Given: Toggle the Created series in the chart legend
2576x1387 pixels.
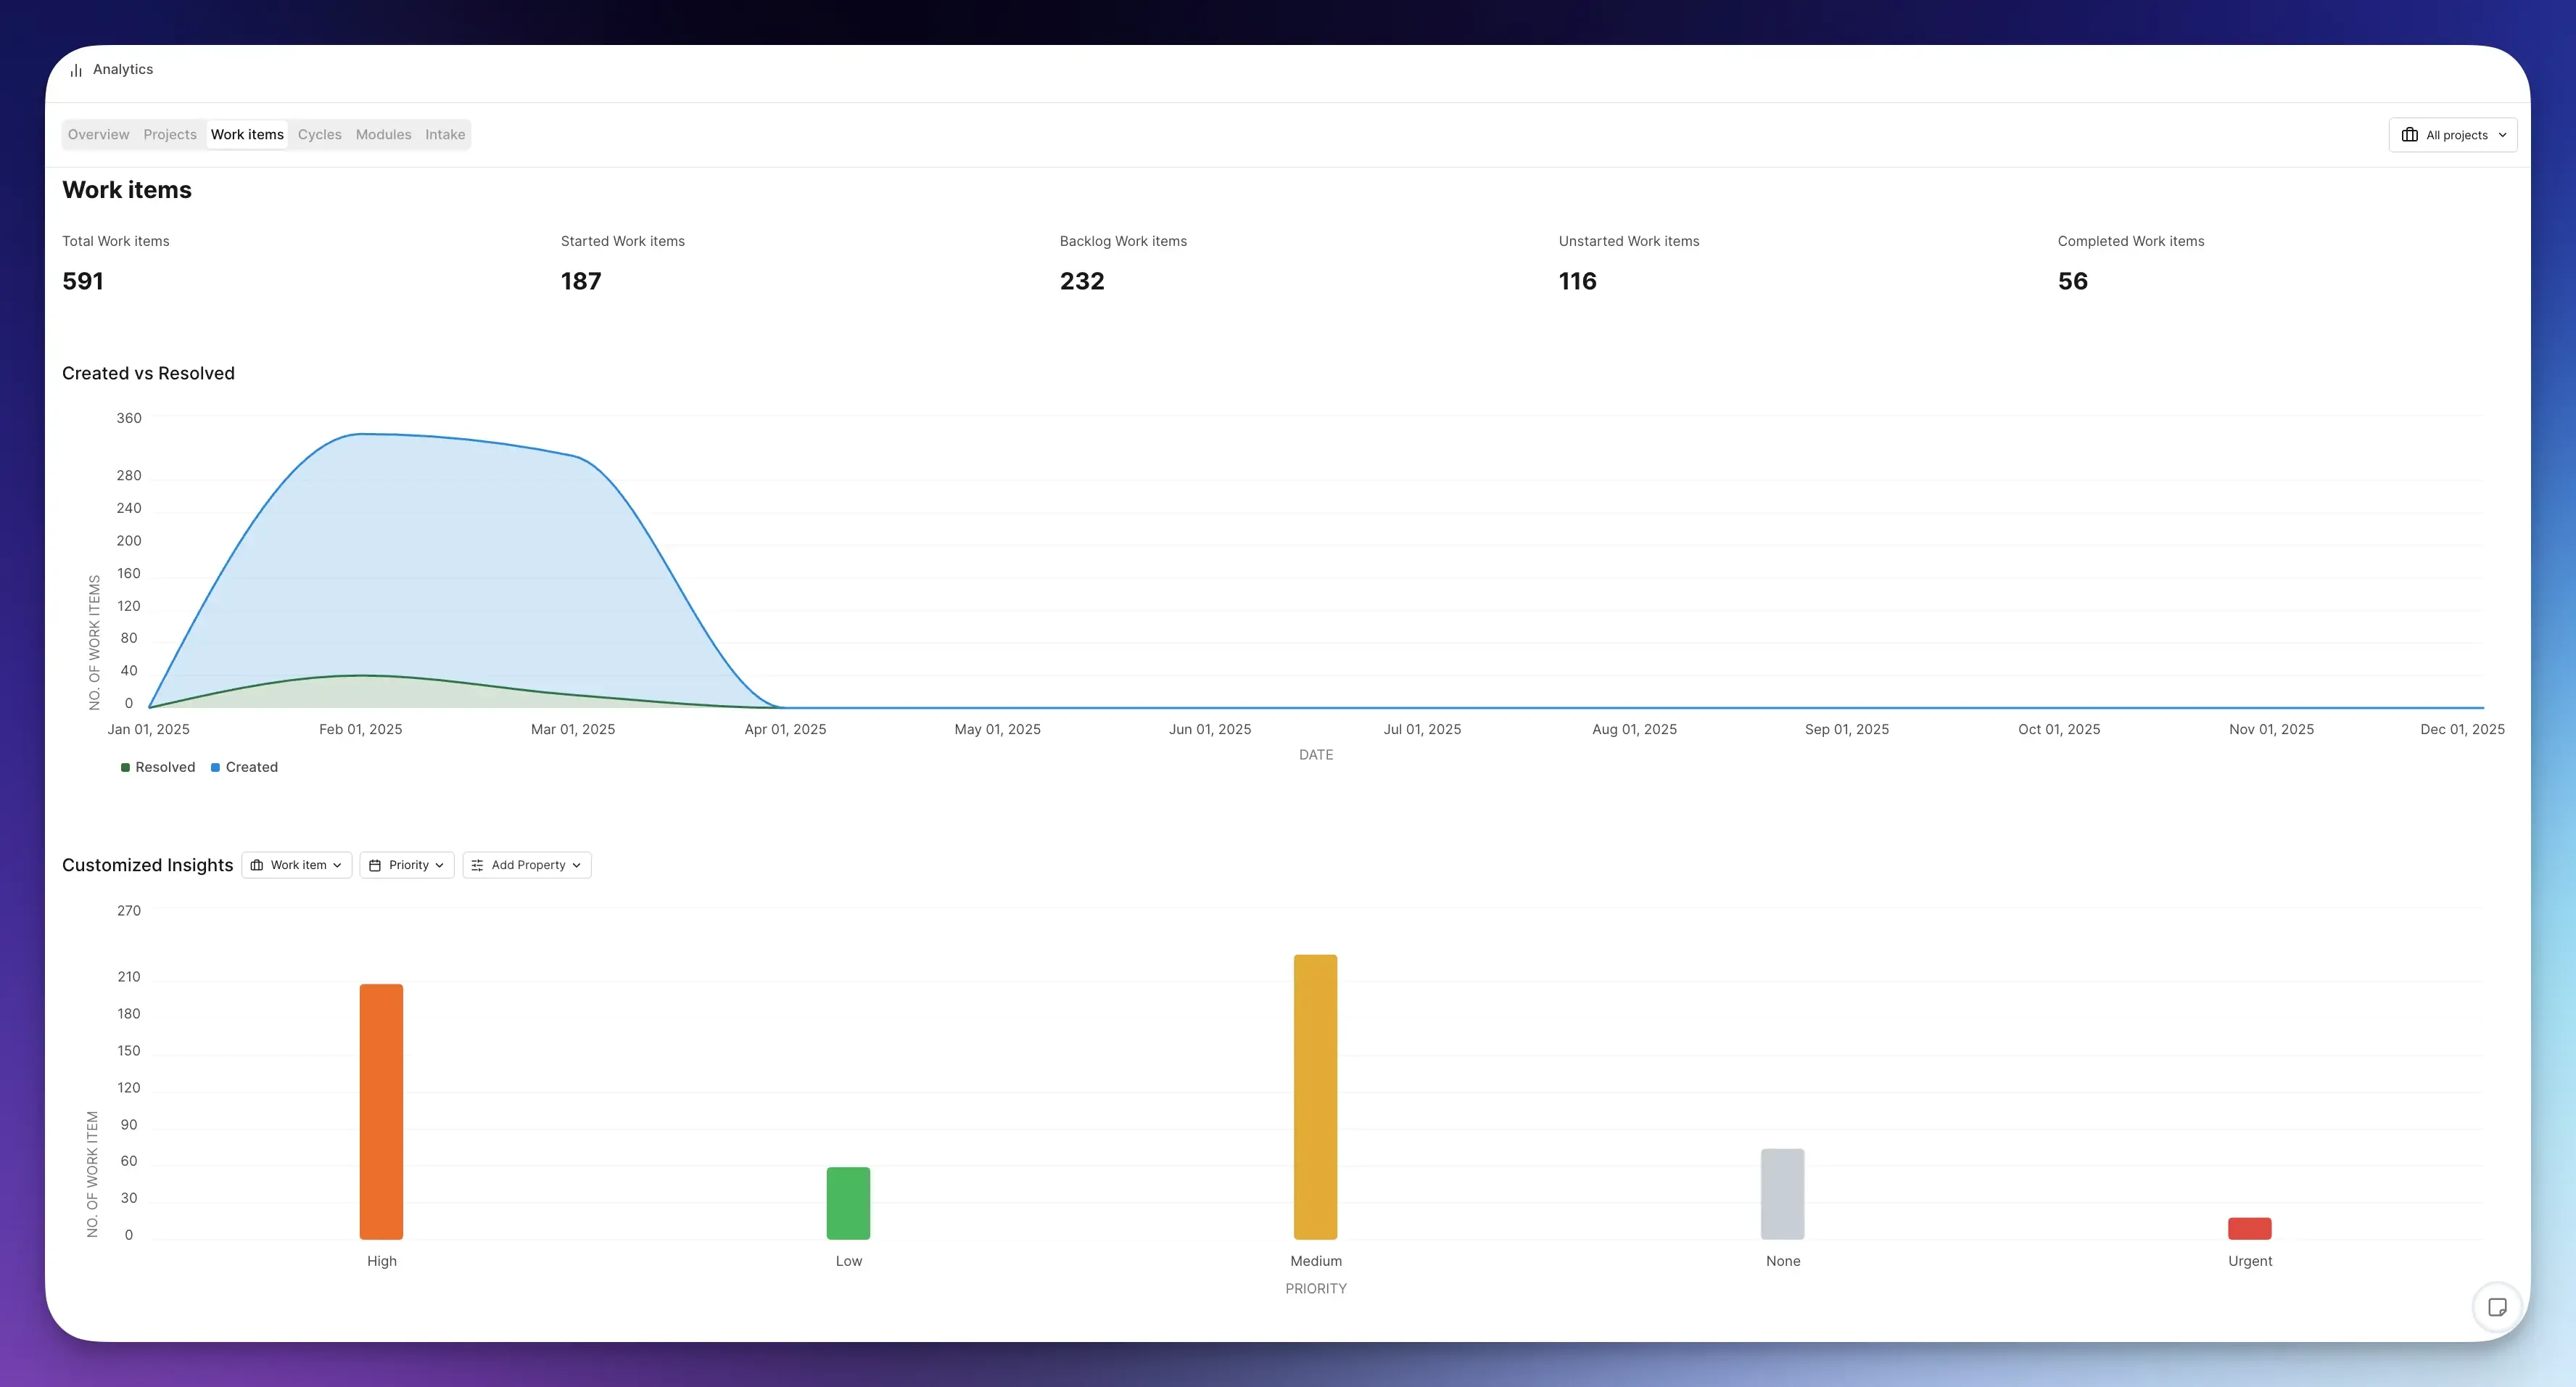Looking at the screenshot, I should click(x=243, y=767).
